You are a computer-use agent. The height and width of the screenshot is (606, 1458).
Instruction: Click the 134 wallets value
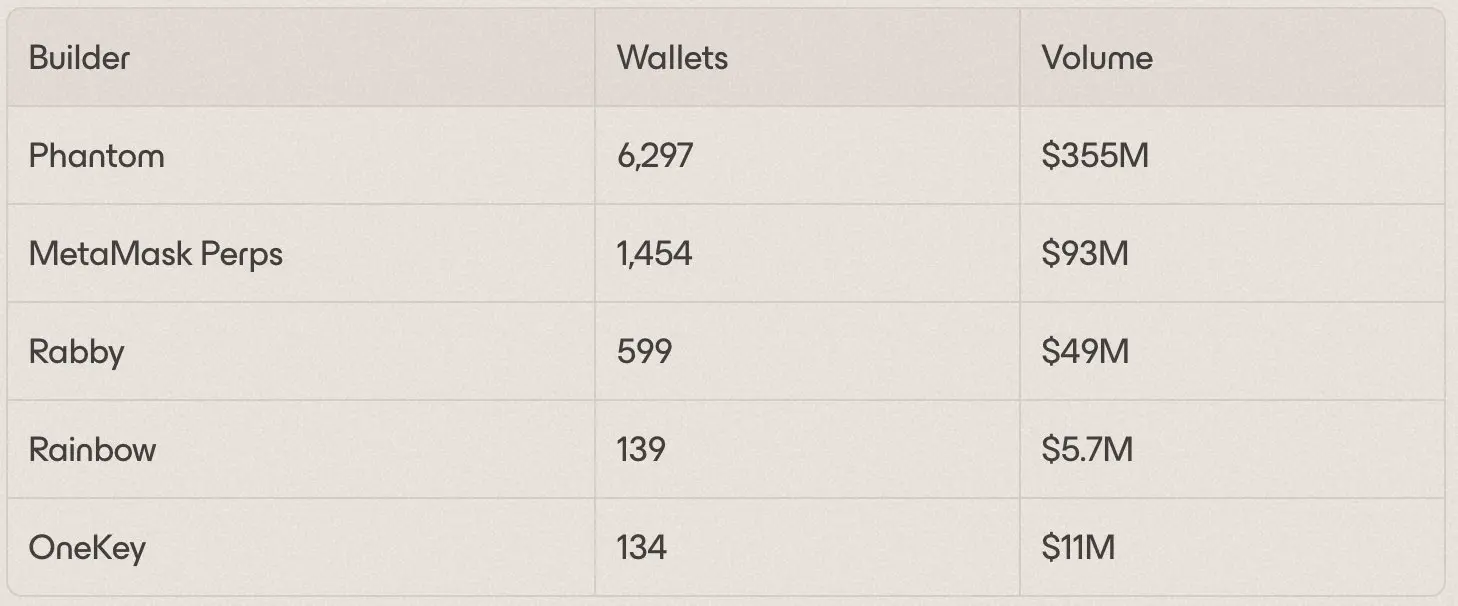[642, 548]
